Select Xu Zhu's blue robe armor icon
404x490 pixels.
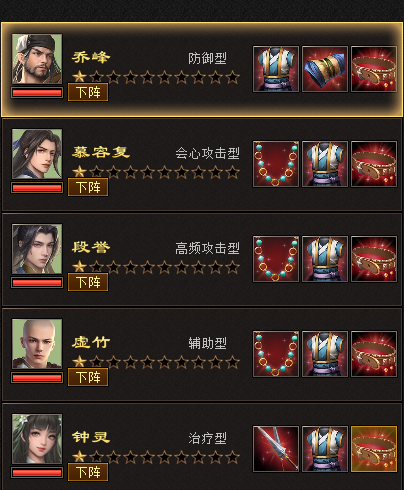(x=325, y=354)
